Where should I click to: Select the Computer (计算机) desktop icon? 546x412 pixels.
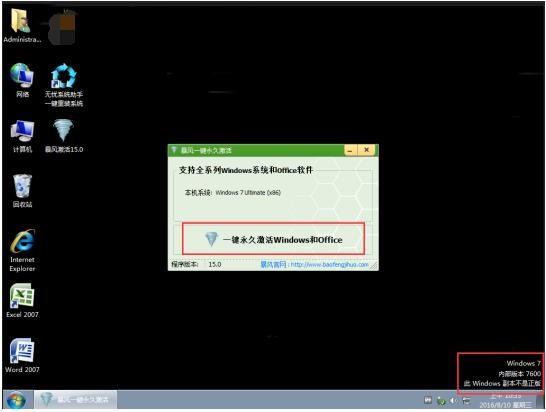(22, 136)
